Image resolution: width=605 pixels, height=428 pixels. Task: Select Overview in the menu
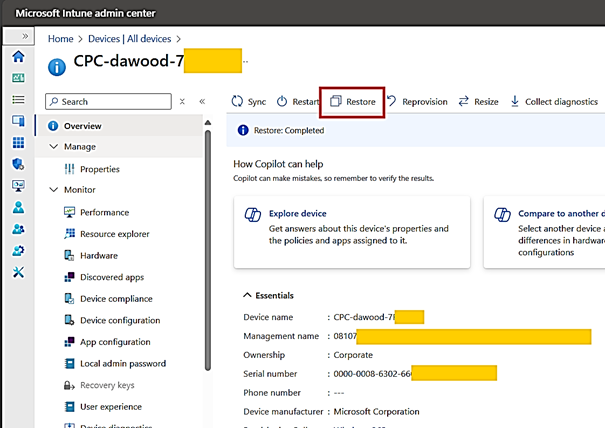point(119,126)
